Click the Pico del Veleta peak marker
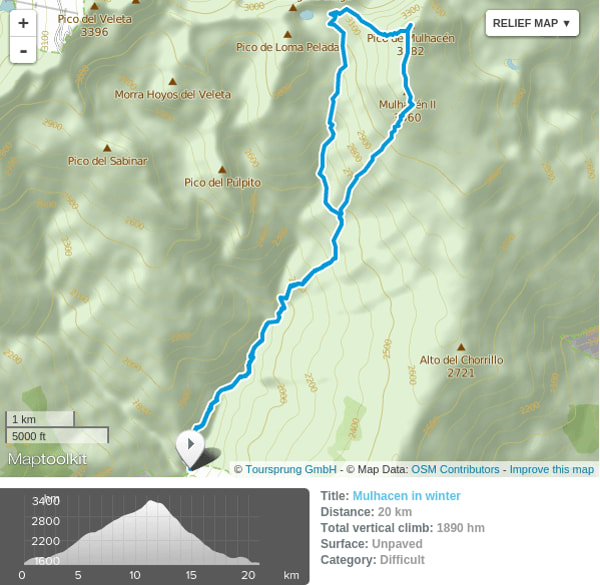Image resolution: width=600 pixels, height=585 pixels. pos(95,7)
